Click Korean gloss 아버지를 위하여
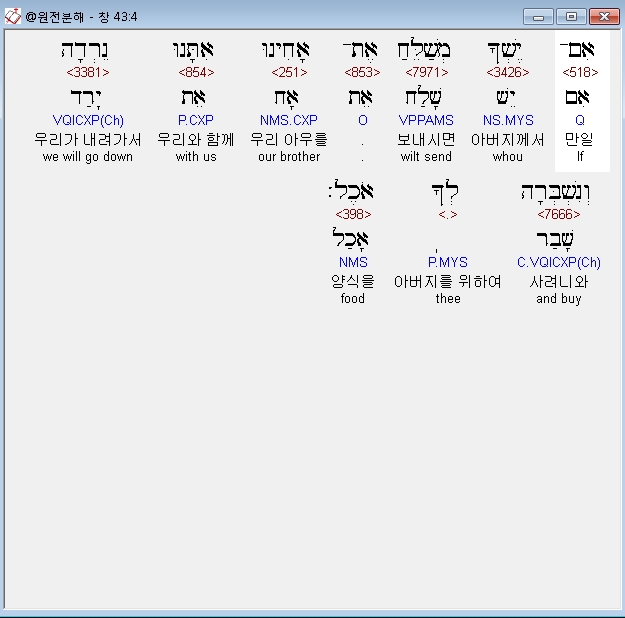Image resolution: width=625 pixels, height=618 pixels. [448, 281]
